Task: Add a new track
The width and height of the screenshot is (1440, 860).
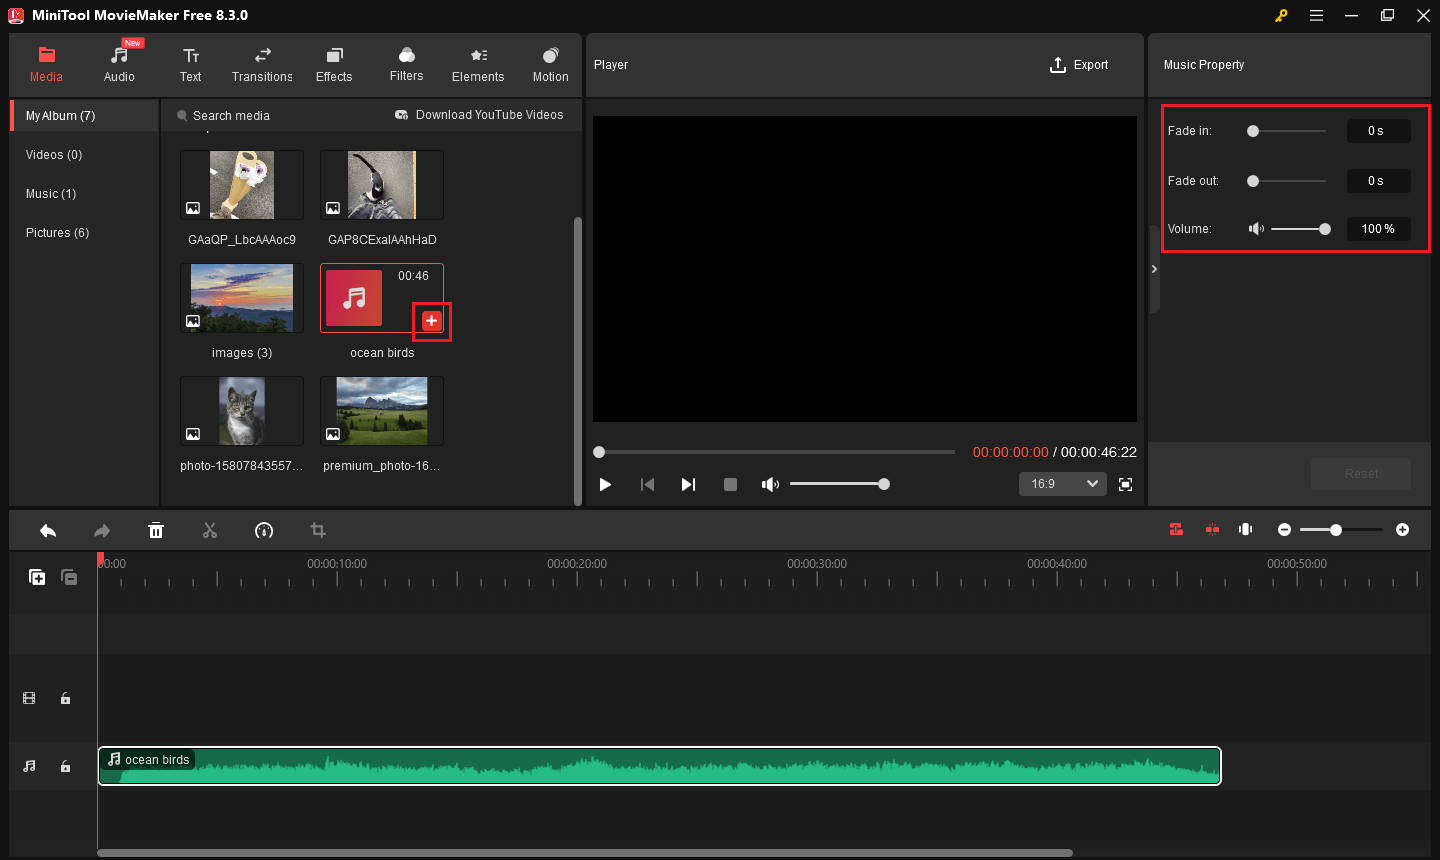Action: (x=37, y=577)
